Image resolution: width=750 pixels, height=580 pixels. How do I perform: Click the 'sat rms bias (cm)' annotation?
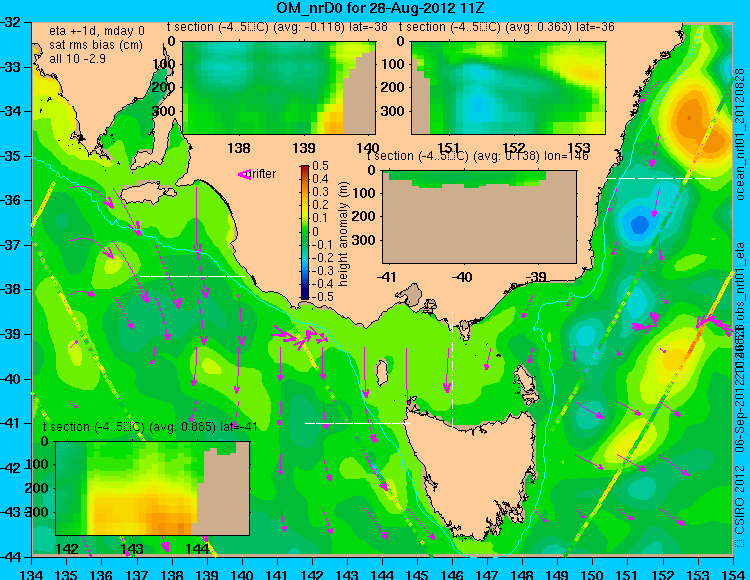pos(96,45)
